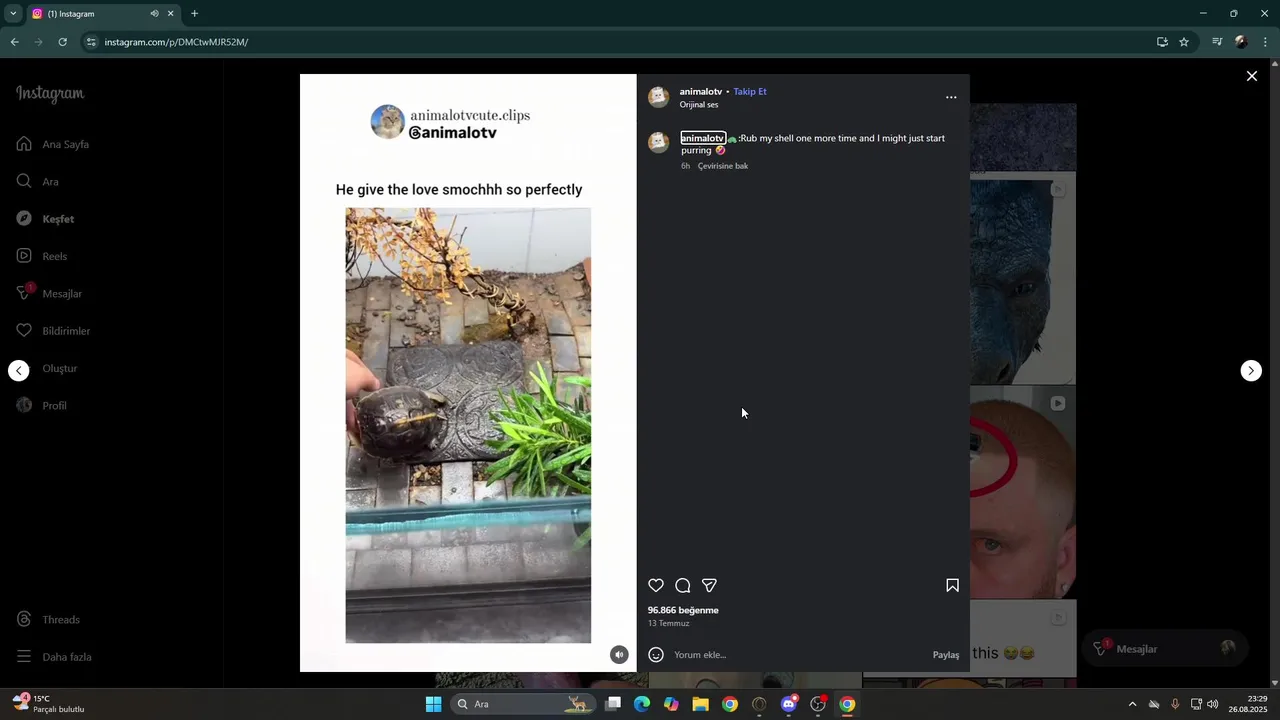Open the blue bird thumbnail behind overlay
This screenshot has height=720, width=1280.
tap(1023, 282)
